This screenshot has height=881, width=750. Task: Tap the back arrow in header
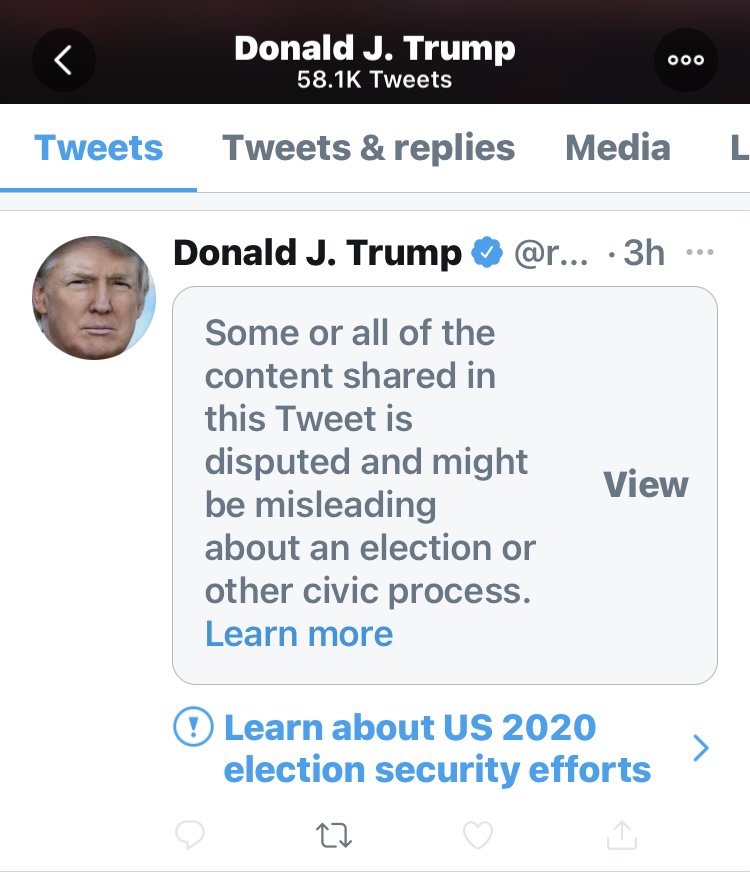(x=63, y=60)
